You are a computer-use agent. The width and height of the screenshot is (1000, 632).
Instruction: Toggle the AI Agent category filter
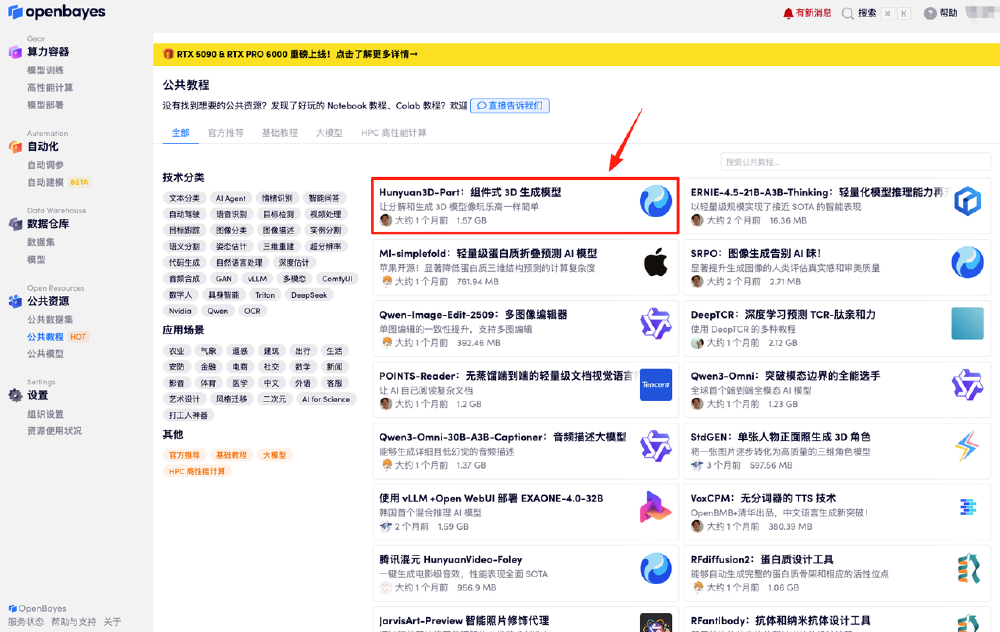point(231,197)
